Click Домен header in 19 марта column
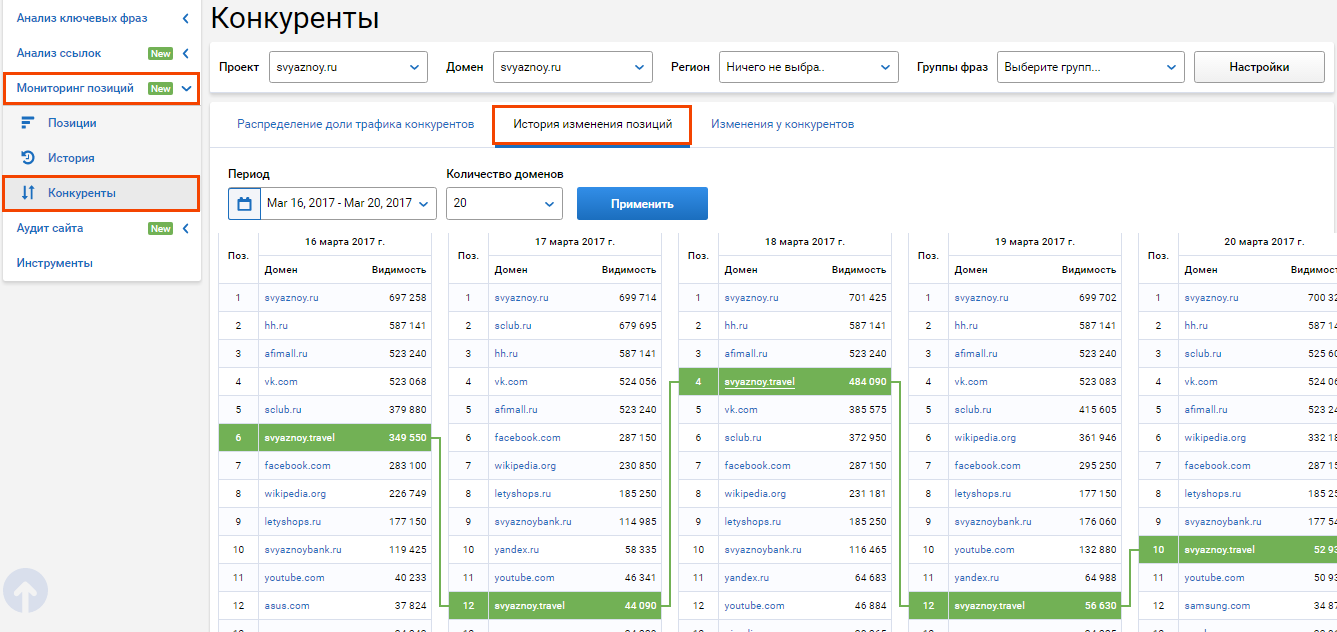1337x632 pixels. click(971, 270)
